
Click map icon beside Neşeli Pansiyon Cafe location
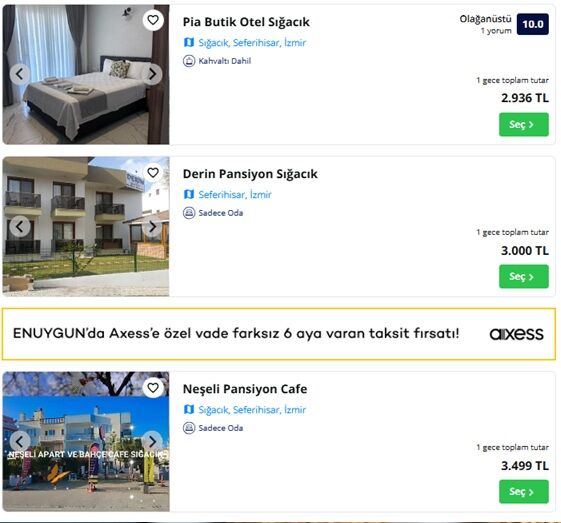coord(189,410)
